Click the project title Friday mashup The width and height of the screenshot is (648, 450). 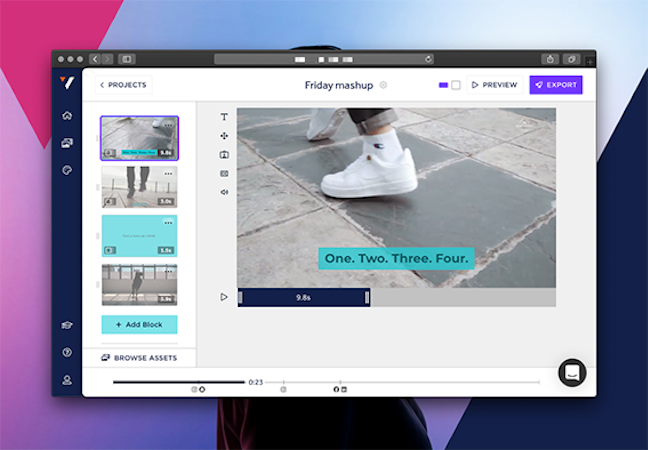(339, 85)
